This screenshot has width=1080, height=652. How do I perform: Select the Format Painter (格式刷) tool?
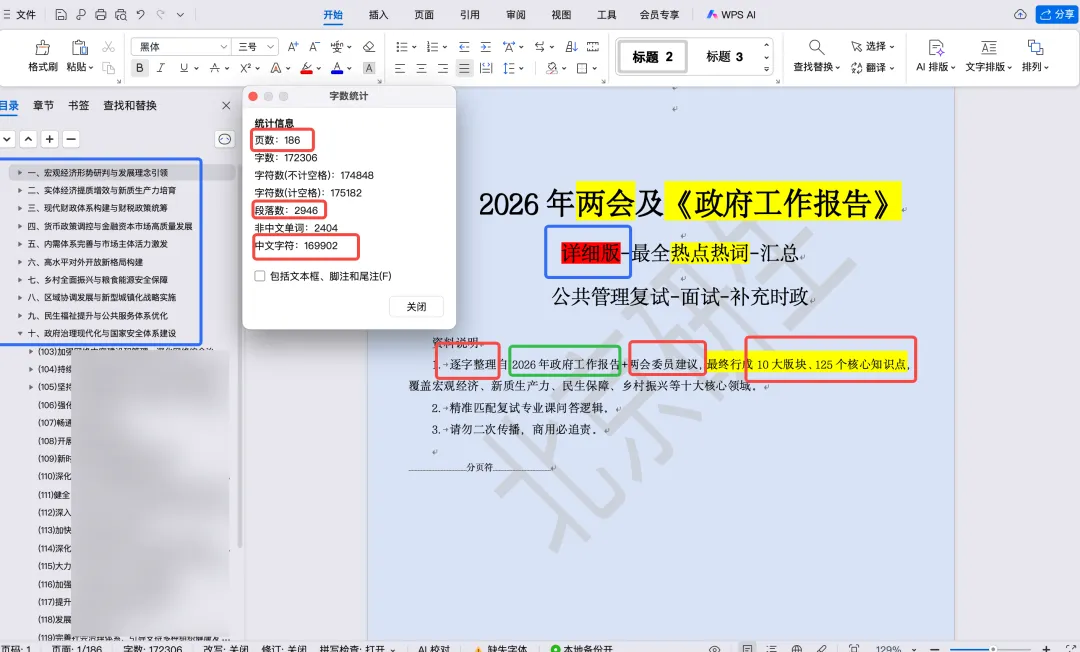coord(43,56)
